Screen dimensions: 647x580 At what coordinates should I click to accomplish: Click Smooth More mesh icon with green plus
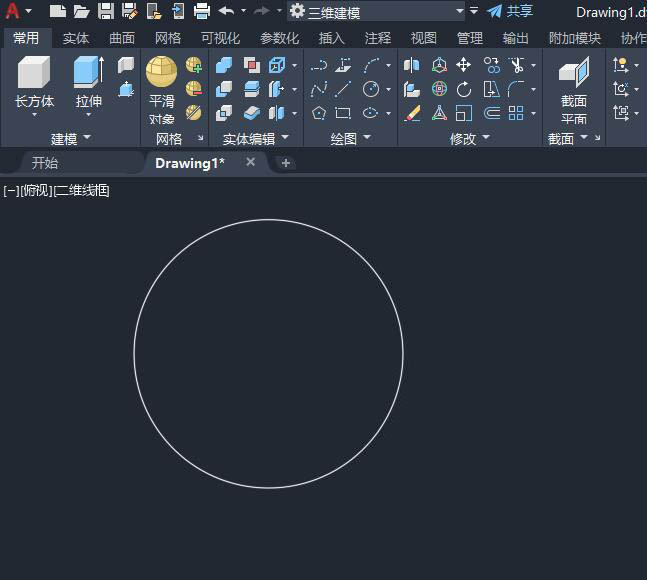click(194, 65)
